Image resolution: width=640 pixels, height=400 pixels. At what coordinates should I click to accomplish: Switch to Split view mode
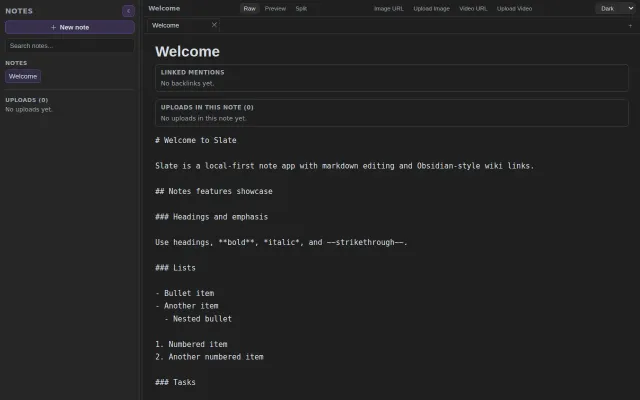pos(301,9)
